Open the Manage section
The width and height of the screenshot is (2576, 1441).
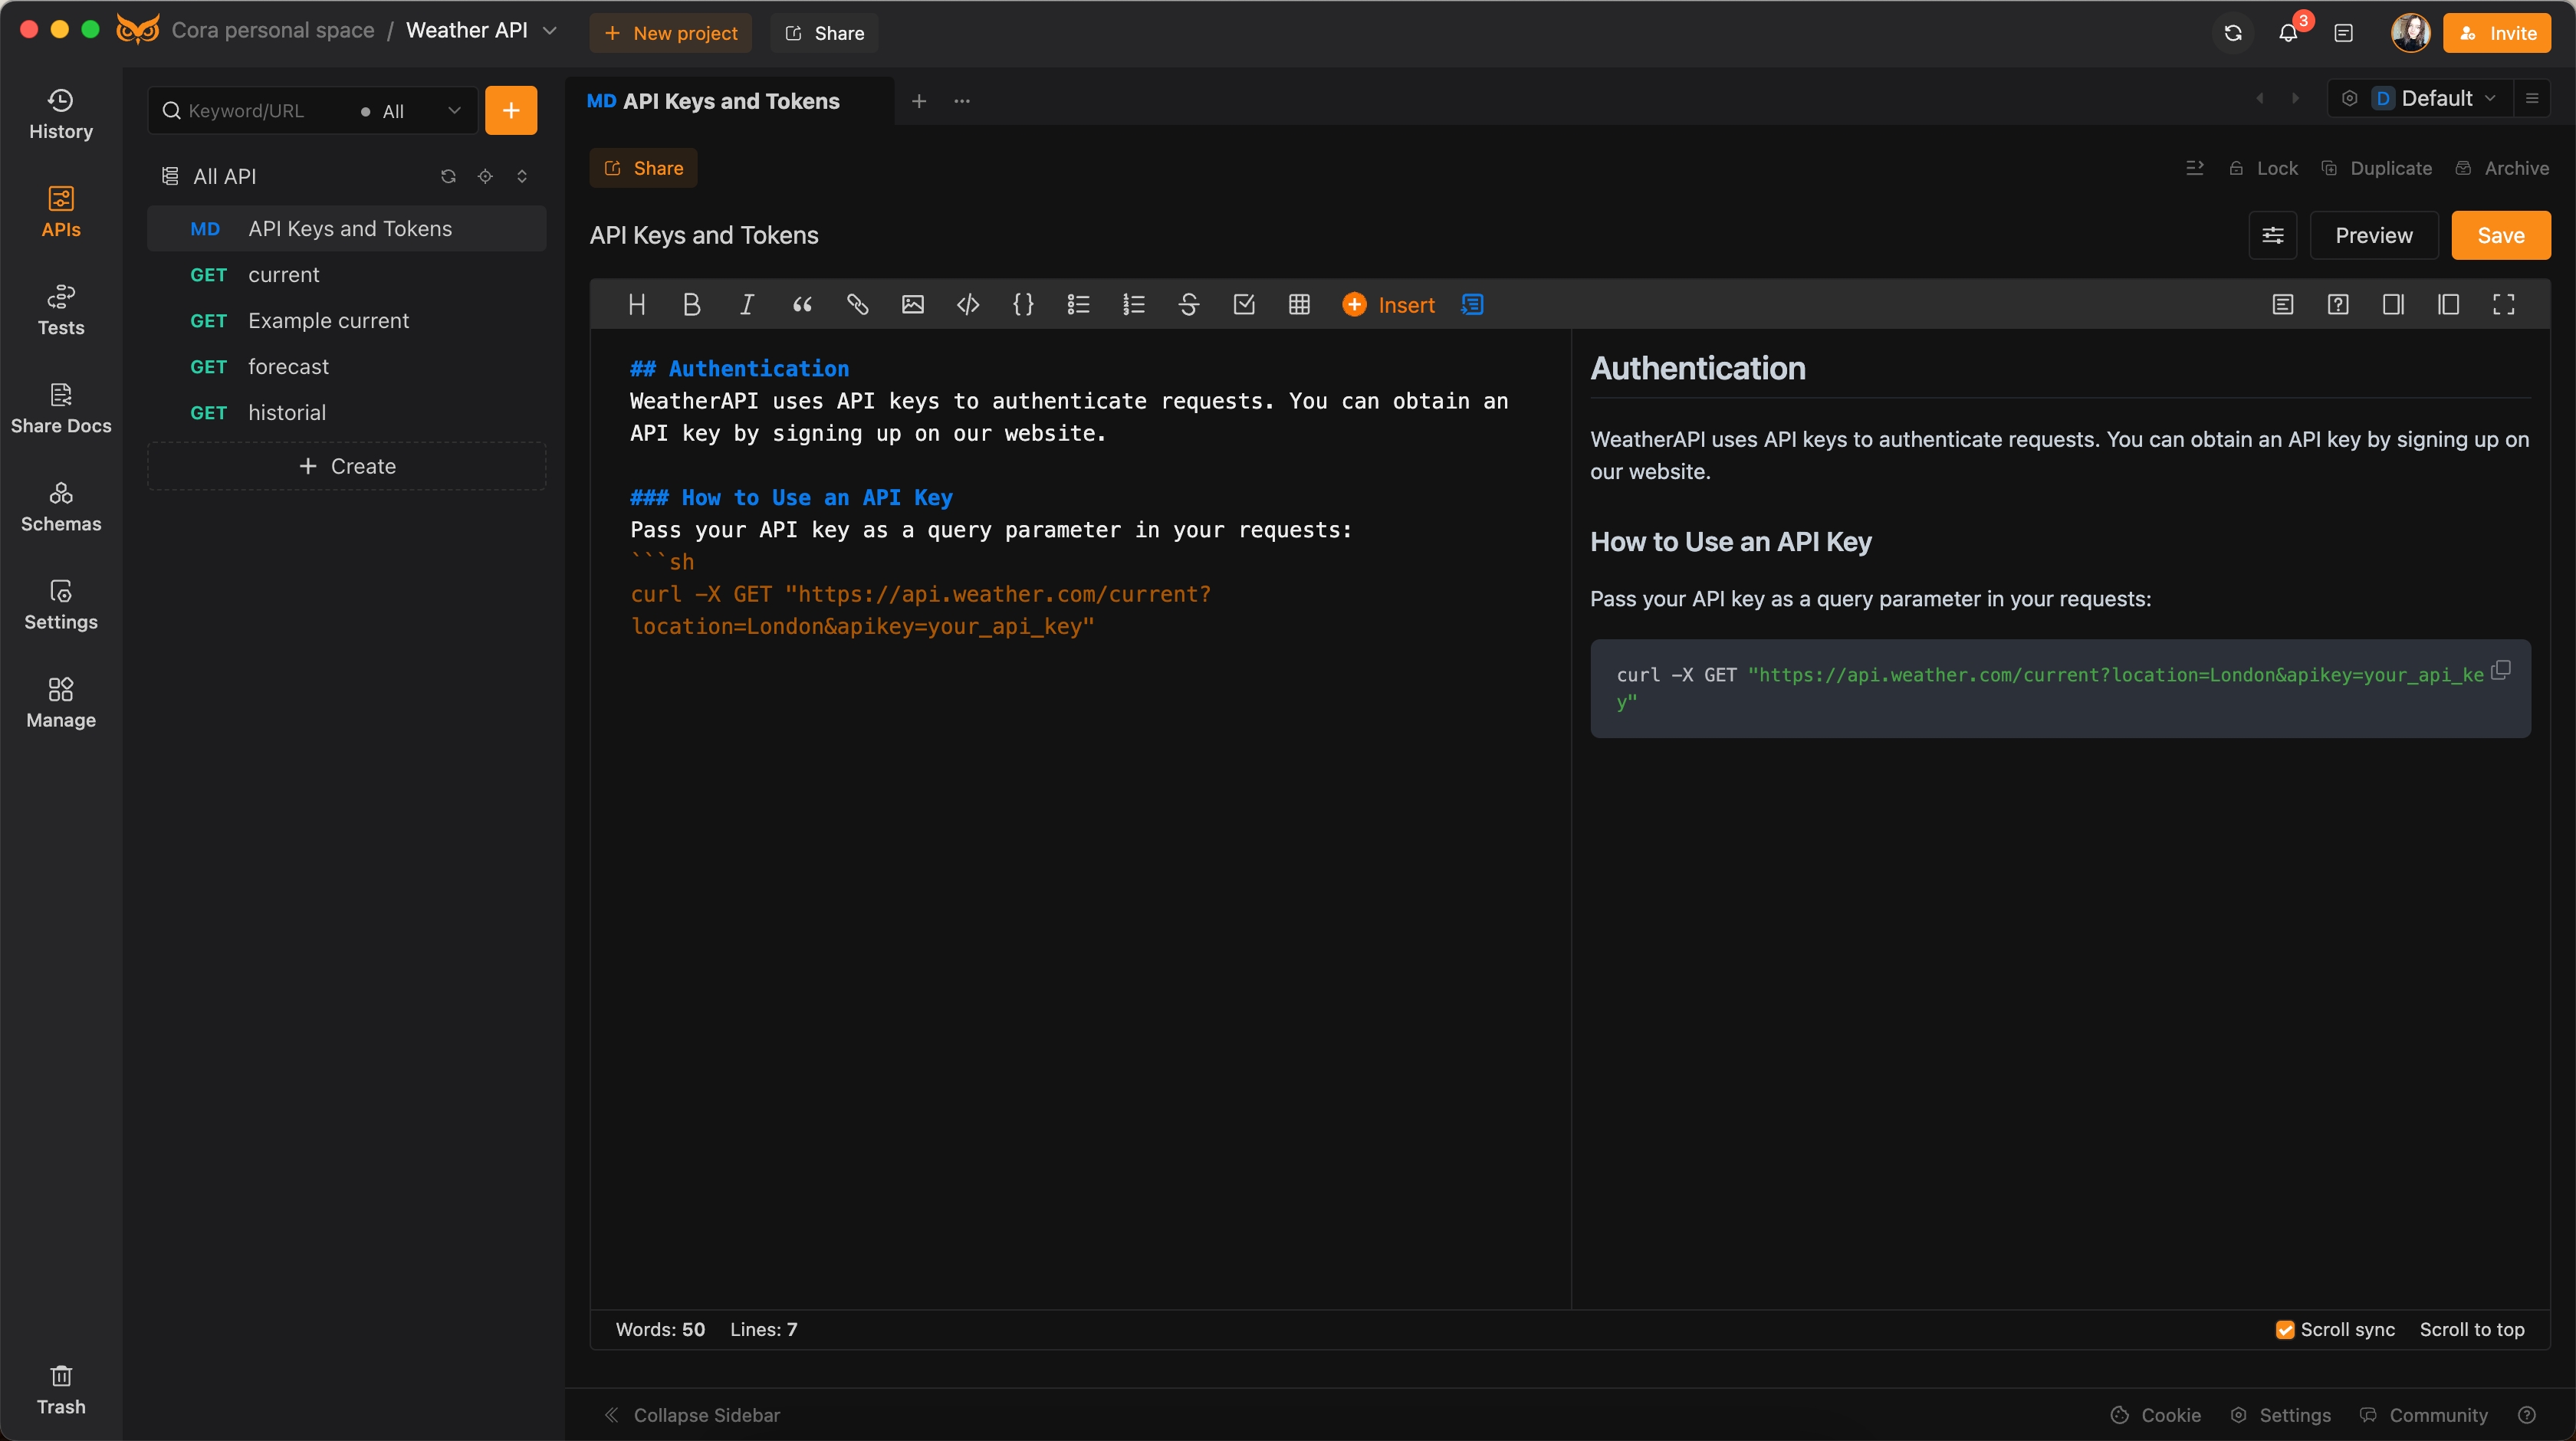click(61, 703)
